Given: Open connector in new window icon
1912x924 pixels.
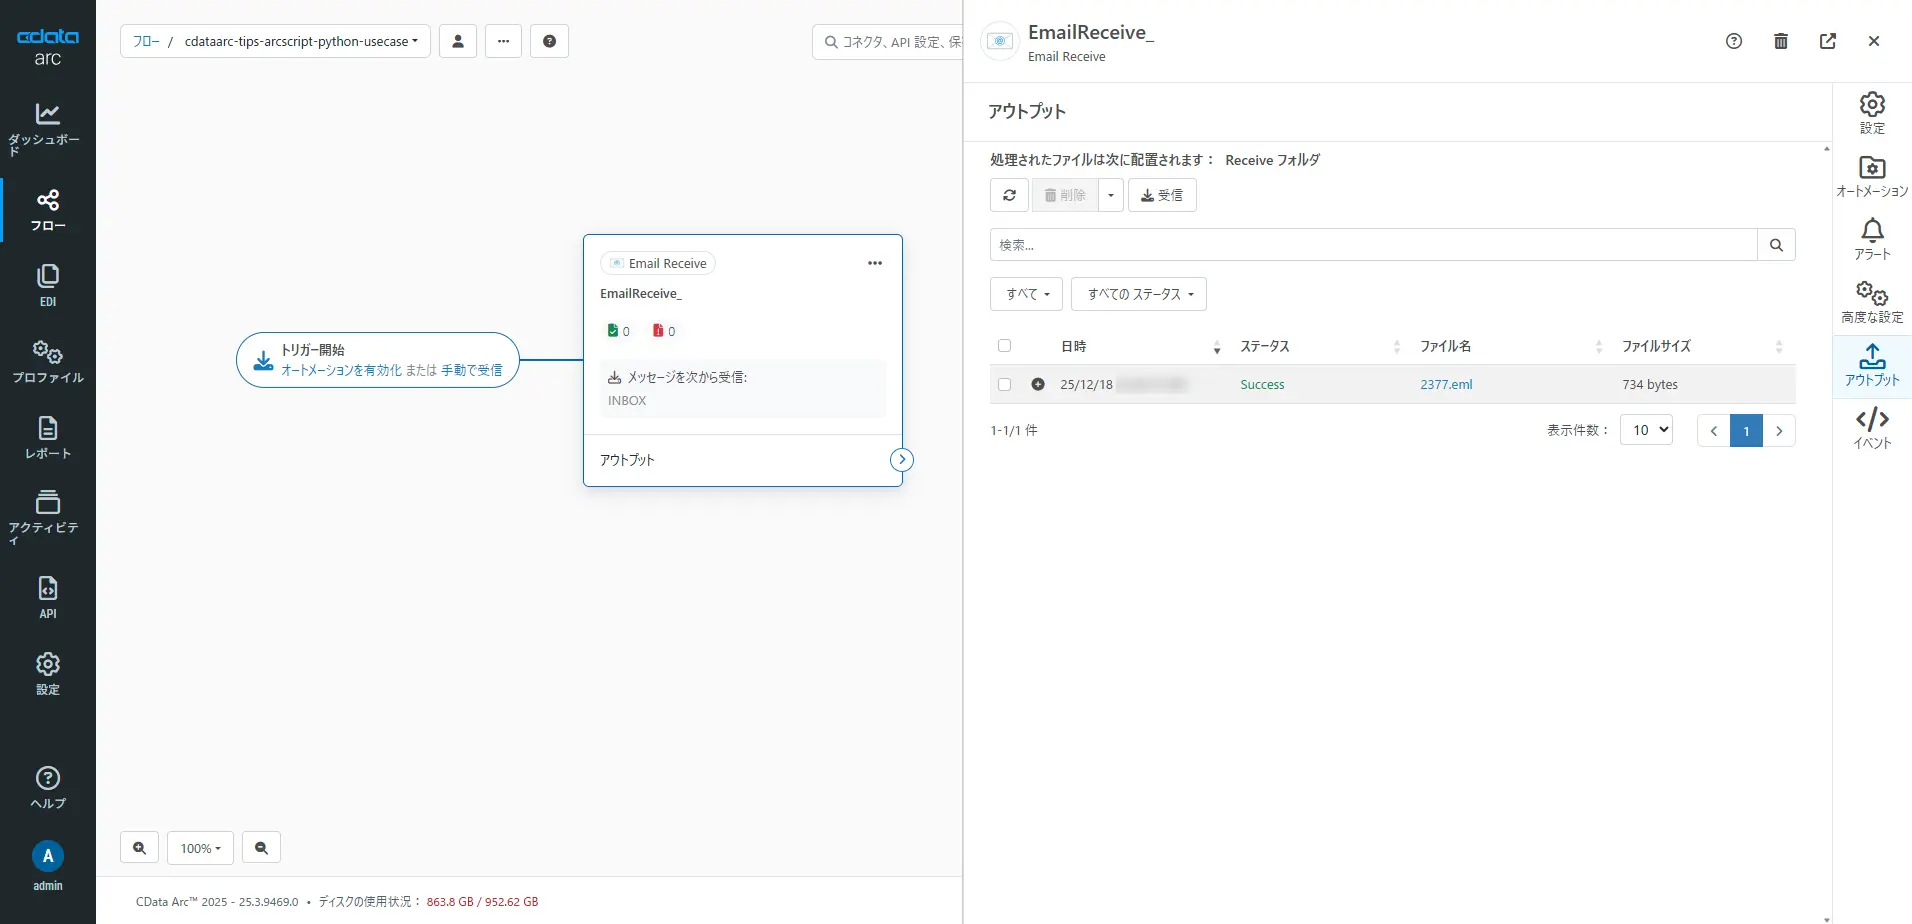Looking at the screenshot, I should (x=1828, y=41).
